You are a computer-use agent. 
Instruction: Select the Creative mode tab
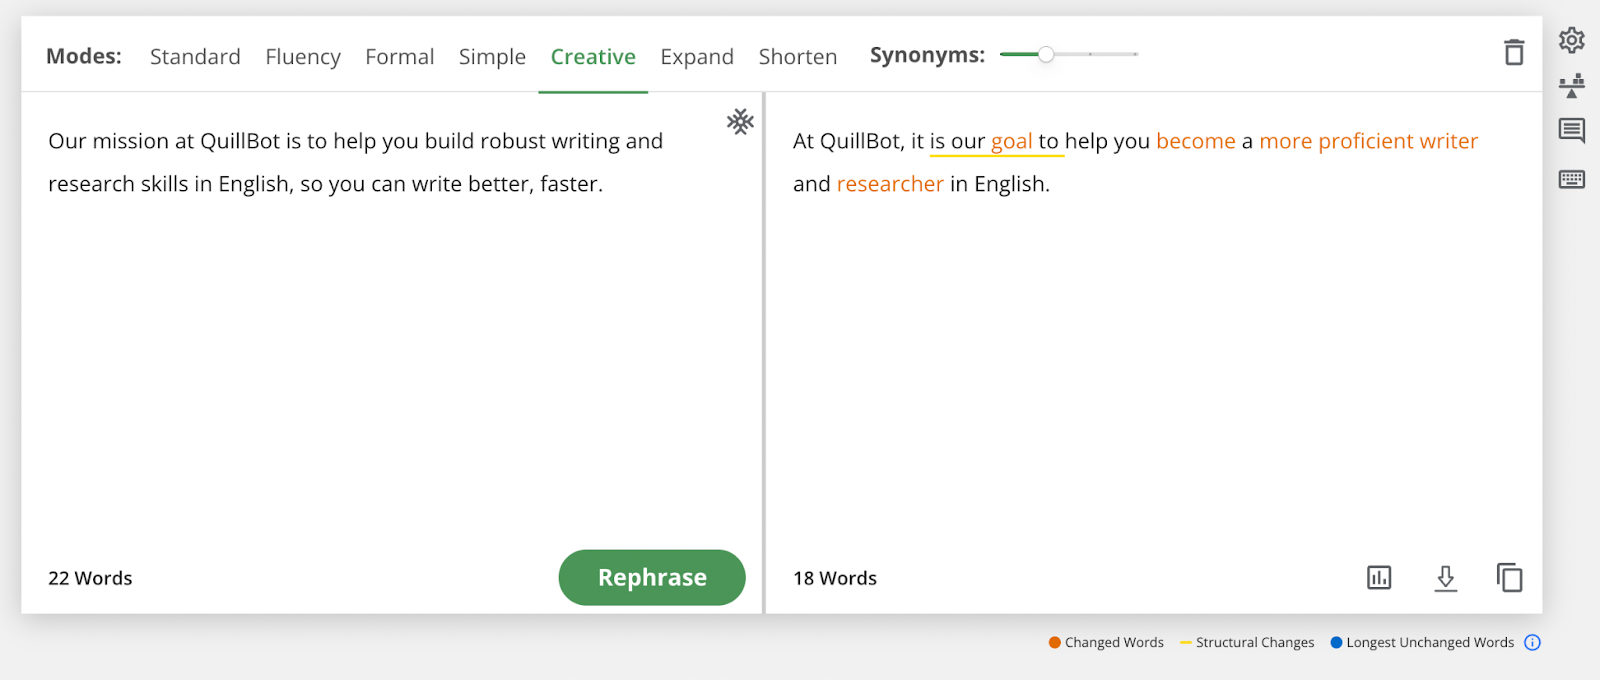click(x=593, y=57)
